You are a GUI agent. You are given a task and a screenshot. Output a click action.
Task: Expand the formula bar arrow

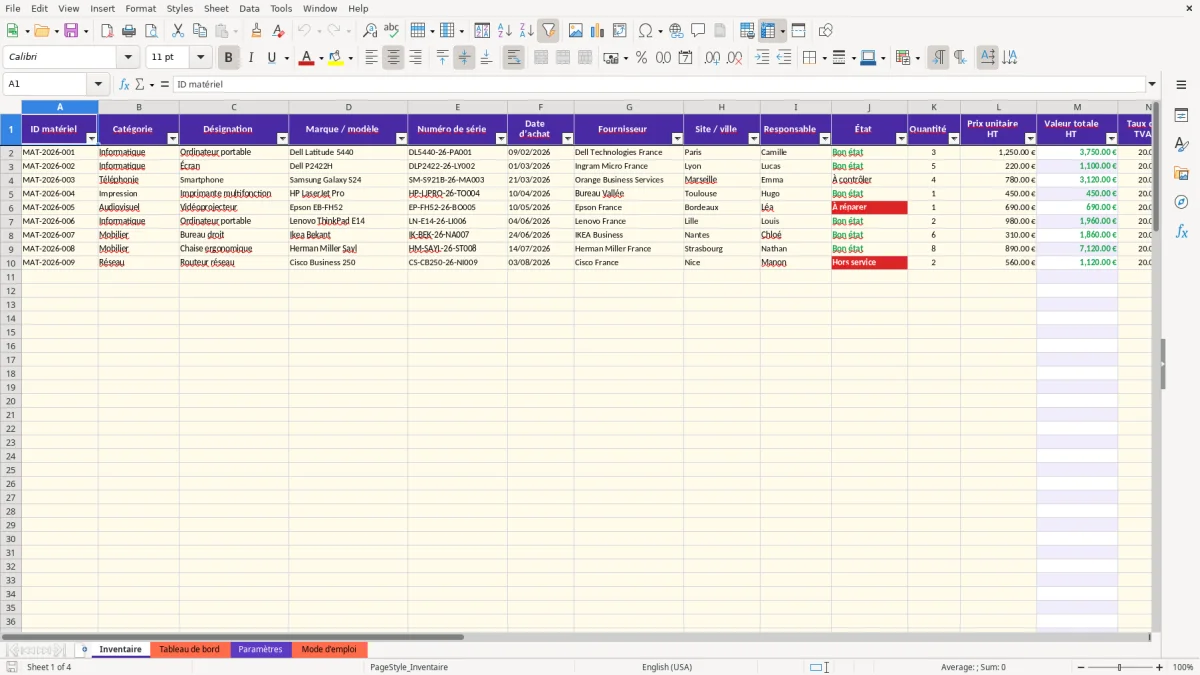[1152, 85]
